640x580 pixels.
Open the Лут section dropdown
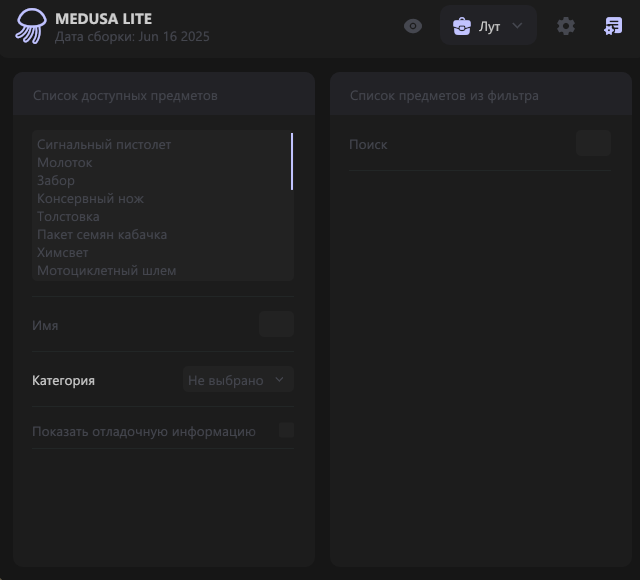[x=489, y=26]
